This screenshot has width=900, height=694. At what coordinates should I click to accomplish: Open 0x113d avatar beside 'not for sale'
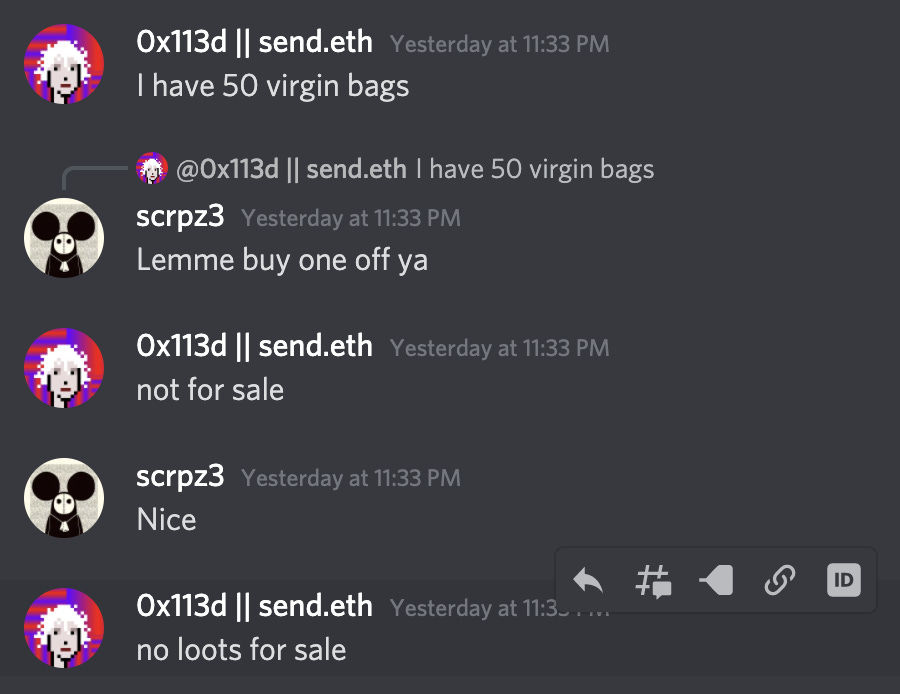point(64,368)
